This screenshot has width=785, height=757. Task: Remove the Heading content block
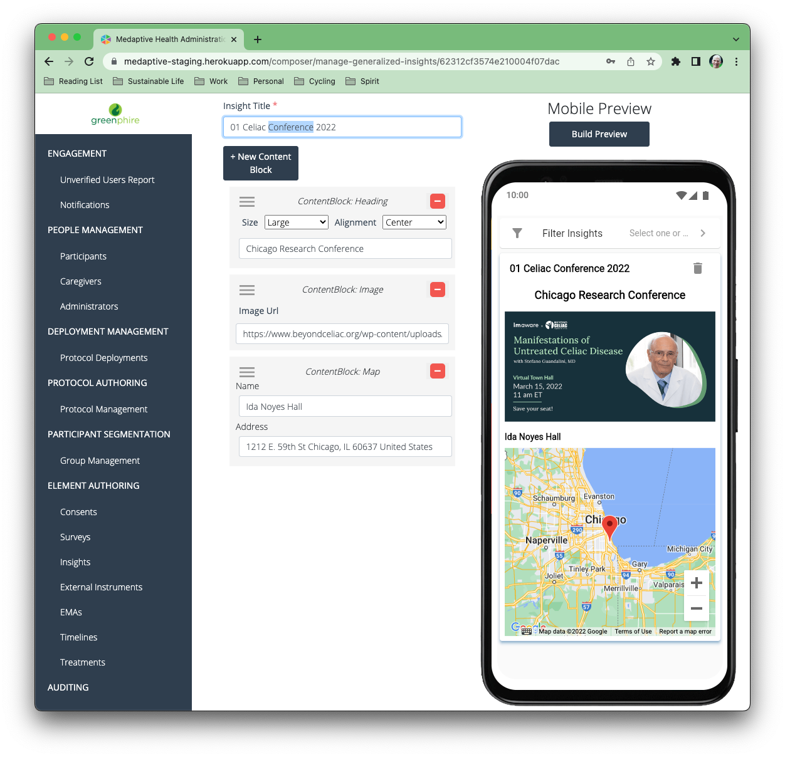[438, 201]
